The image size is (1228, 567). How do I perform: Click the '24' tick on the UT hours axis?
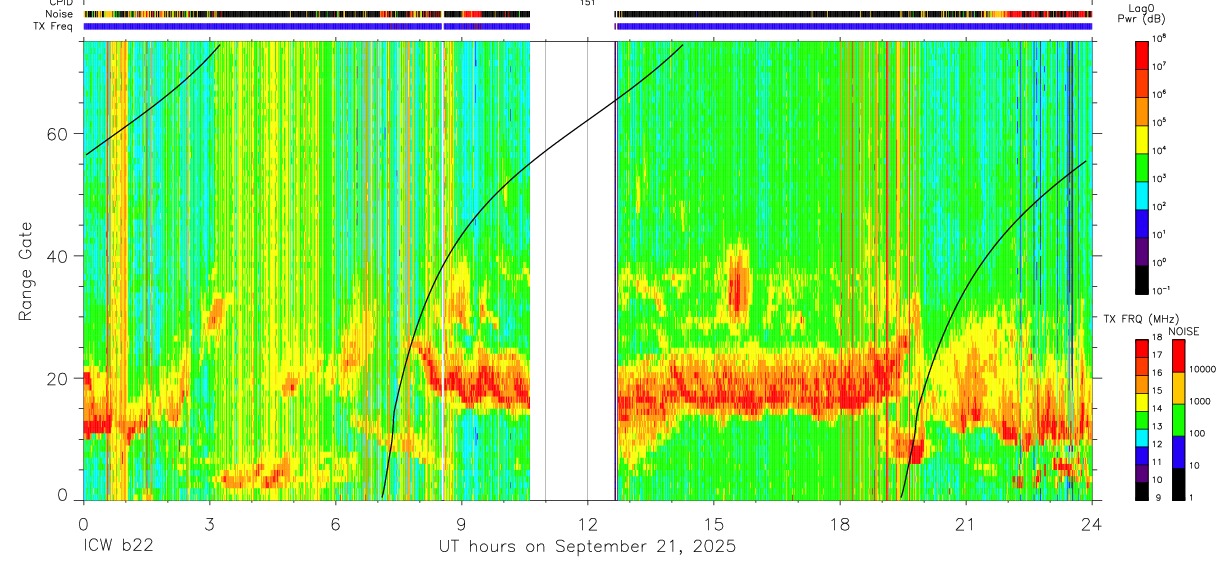coord(1092,523)
